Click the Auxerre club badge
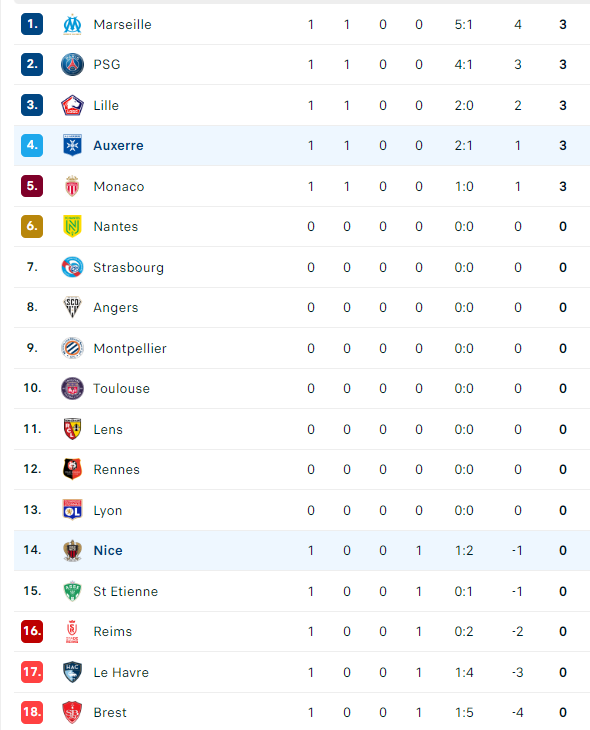Screen dimensions: 590x730 tap(72, 145)
